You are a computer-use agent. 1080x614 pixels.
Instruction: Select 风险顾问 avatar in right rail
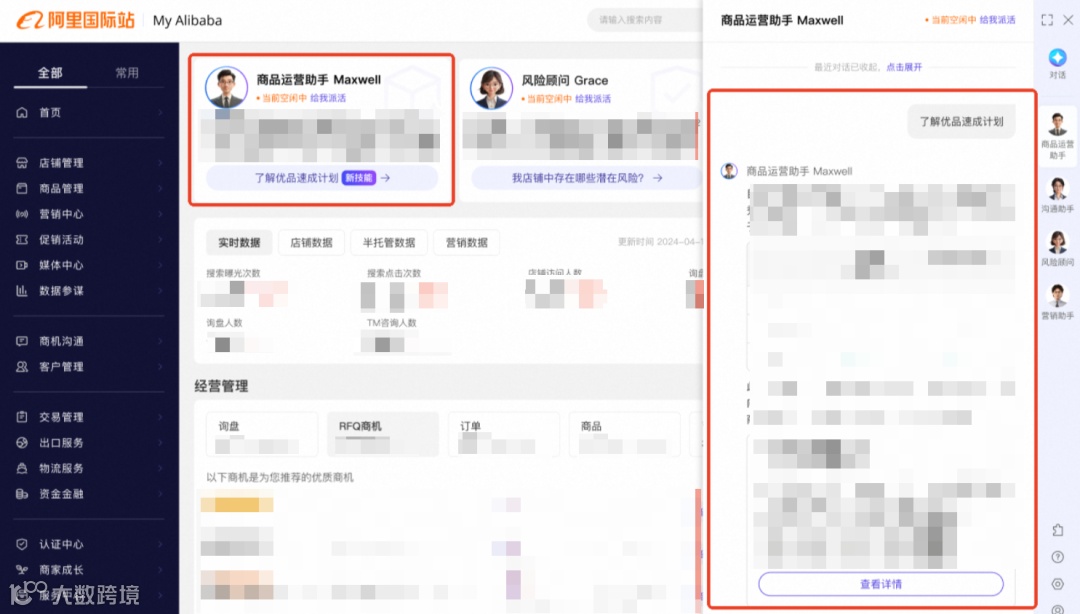pos(1057,242)
